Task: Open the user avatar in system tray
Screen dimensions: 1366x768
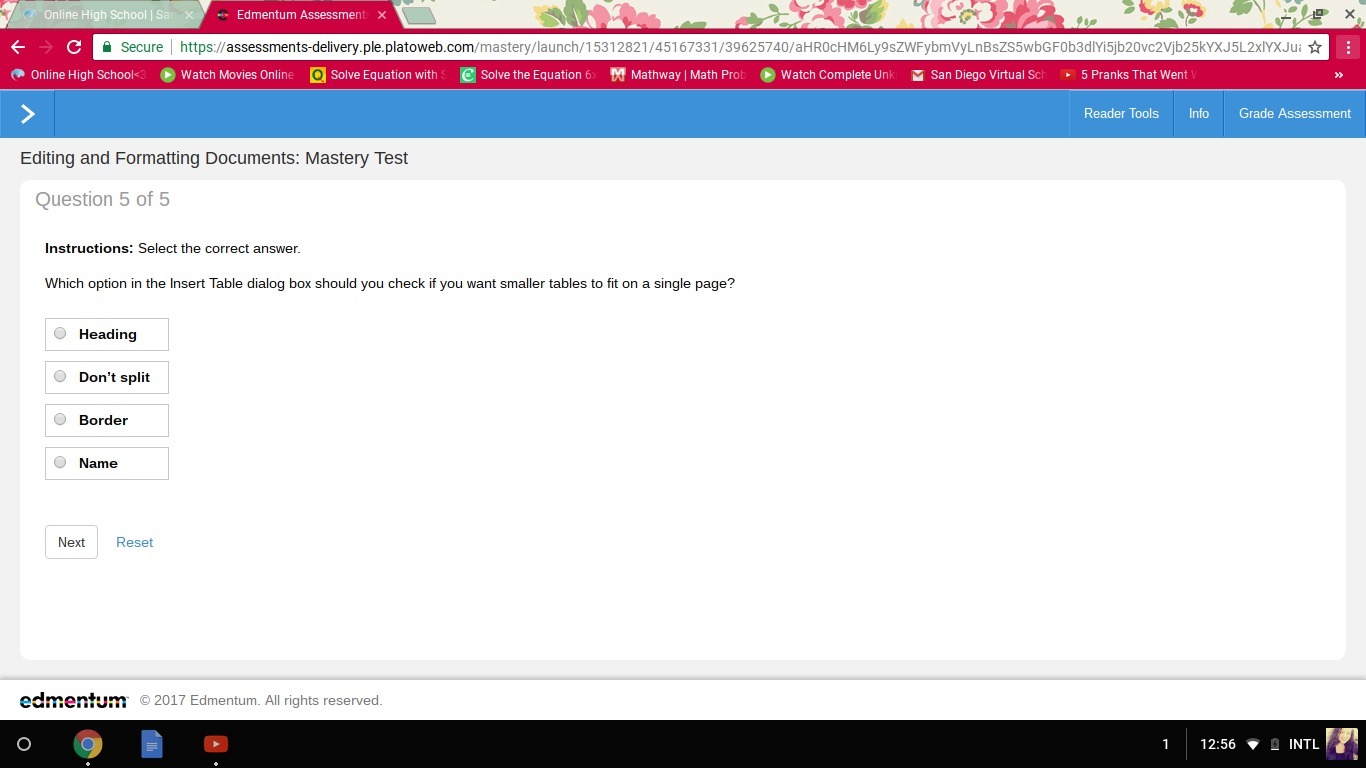Action: (1342, 744)
